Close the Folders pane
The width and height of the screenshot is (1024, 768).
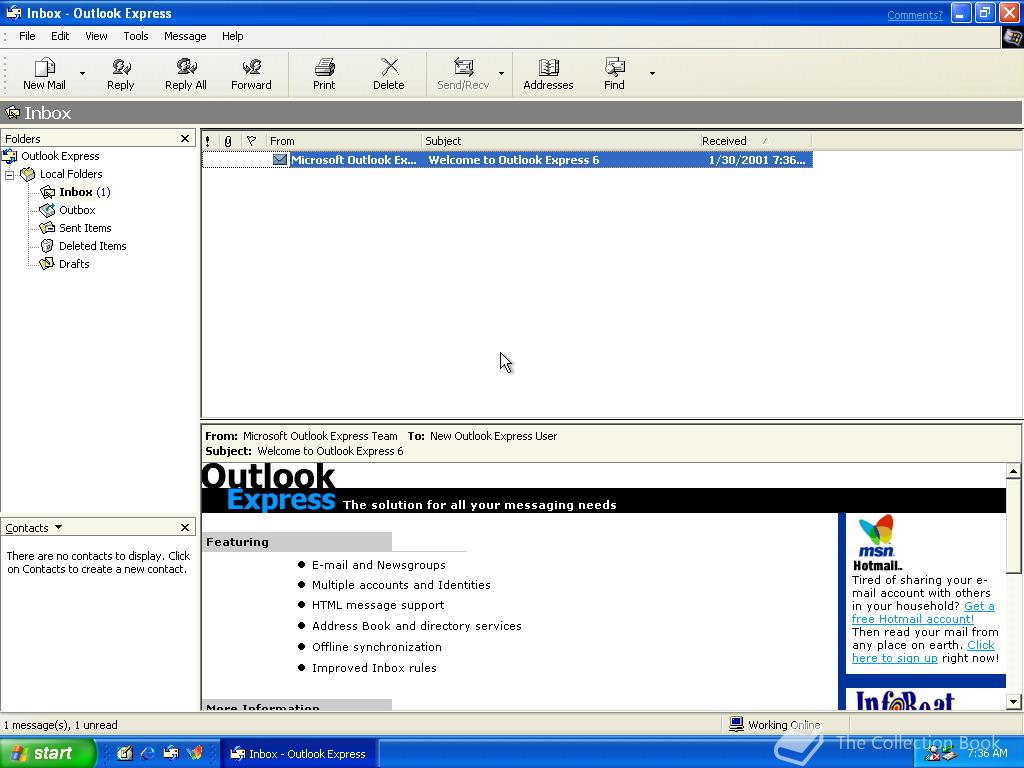click(x=185, y=138)
